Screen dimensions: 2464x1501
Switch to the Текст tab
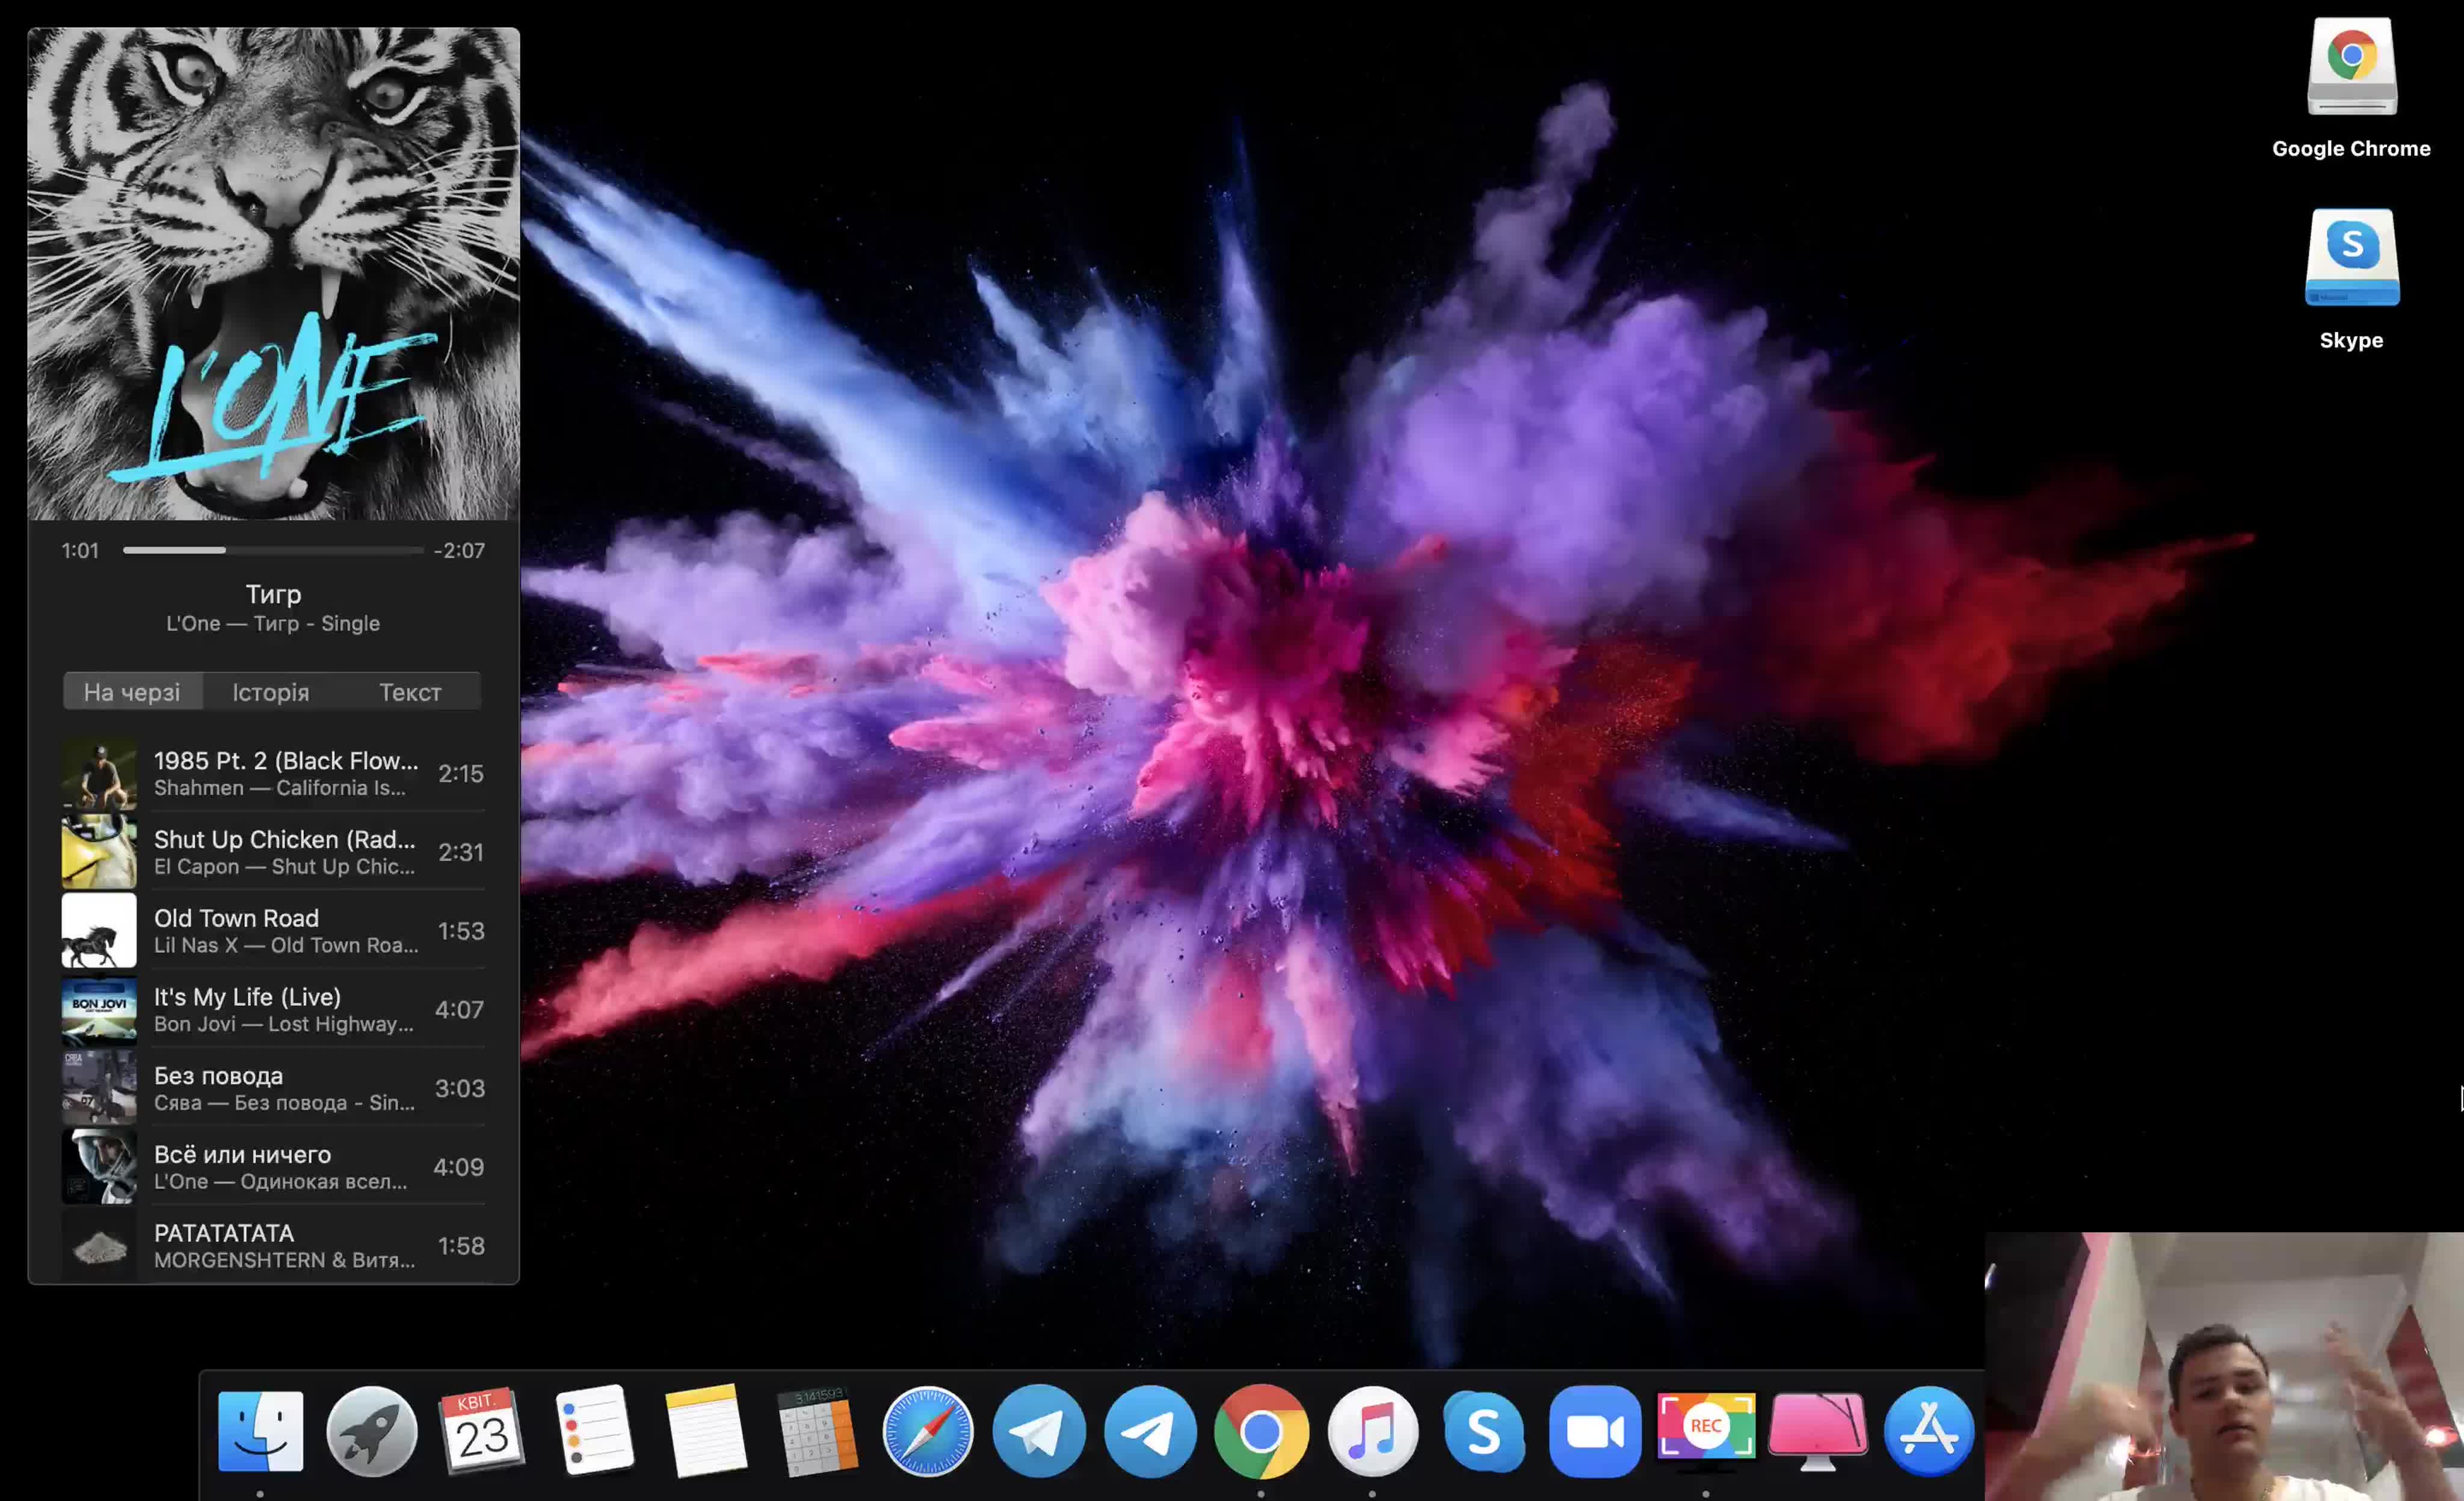coord(410,692)
